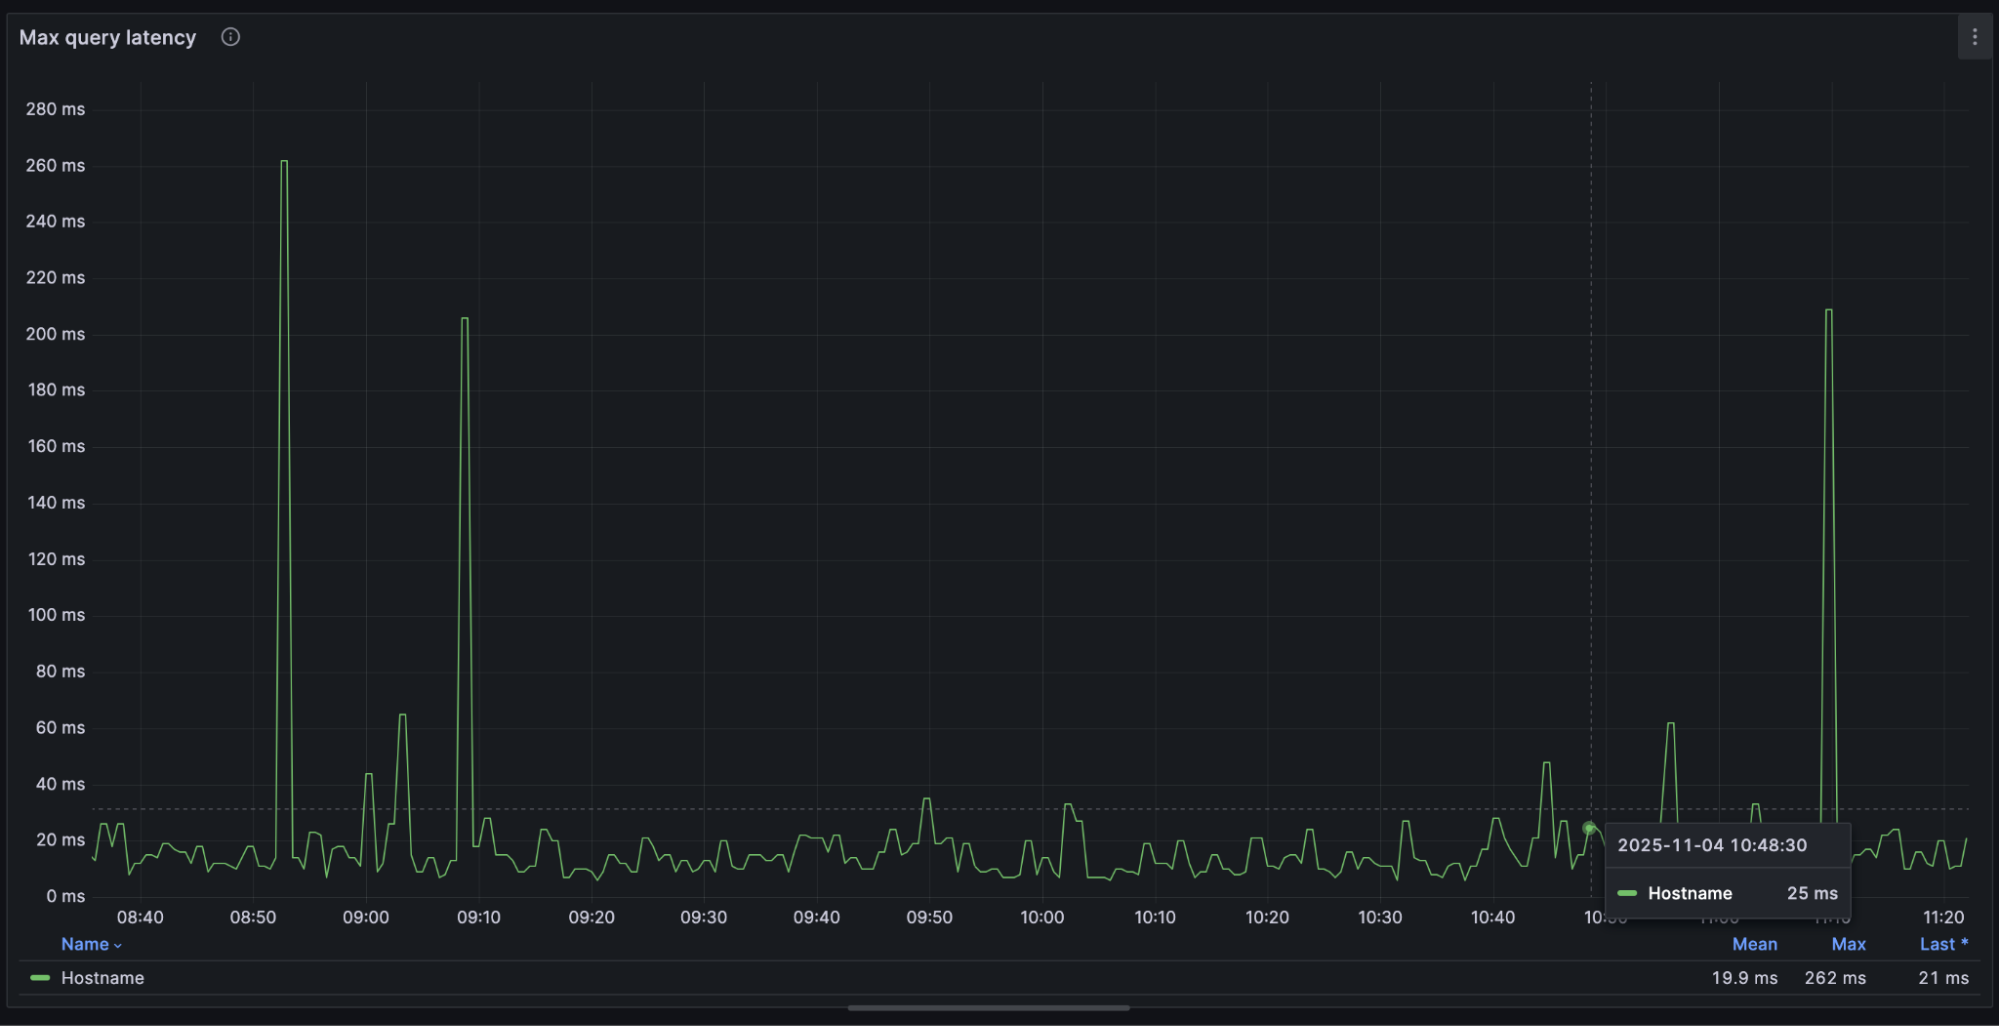Open the panel kebab menu
The width and height of the screenshot is (1999, 1026).
point(1976,36)
